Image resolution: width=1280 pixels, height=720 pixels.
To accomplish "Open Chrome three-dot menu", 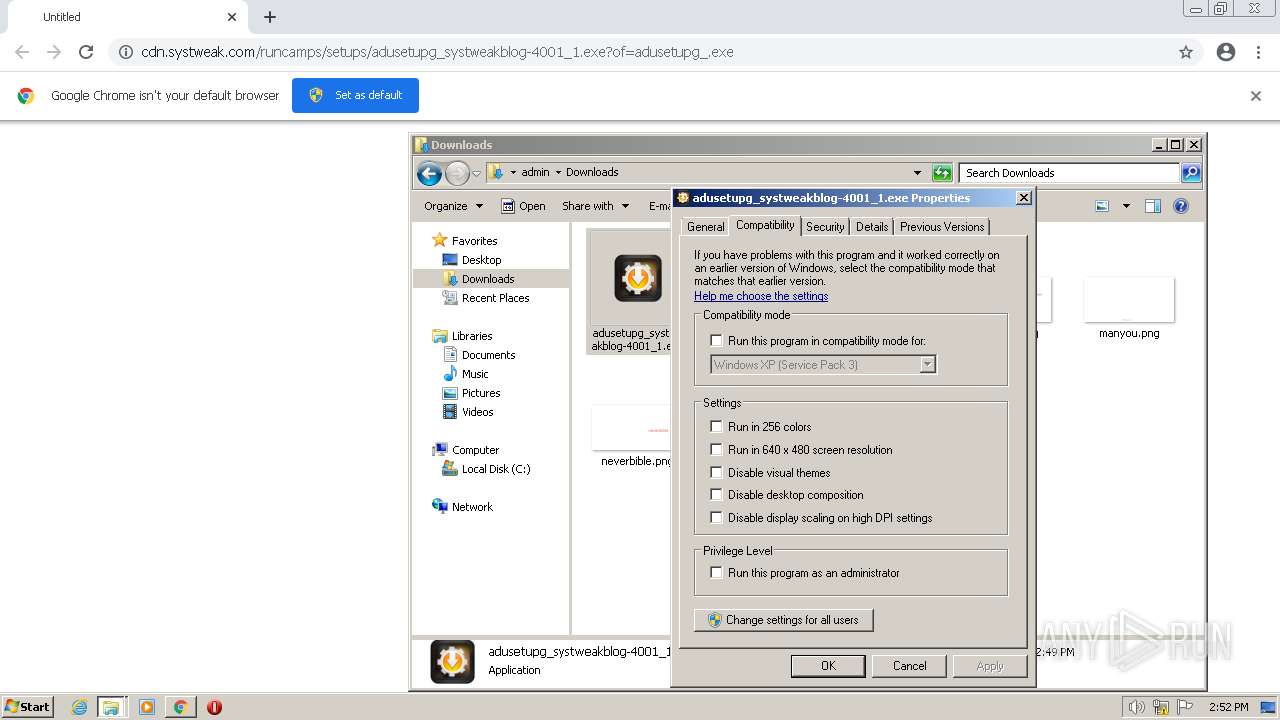I will tap(1258, 52).
